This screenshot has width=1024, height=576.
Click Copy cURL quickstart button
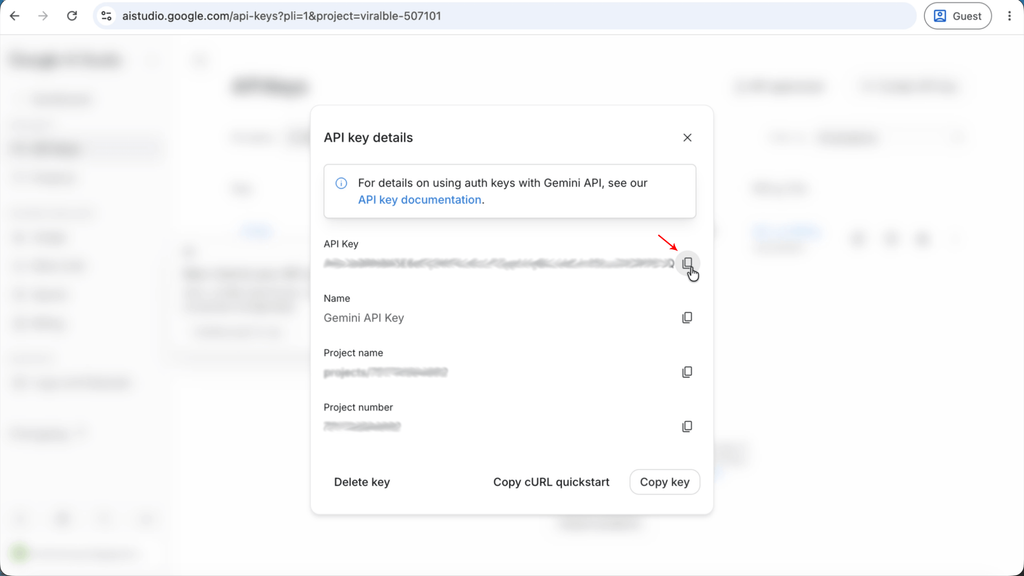[x=551, y=482]
